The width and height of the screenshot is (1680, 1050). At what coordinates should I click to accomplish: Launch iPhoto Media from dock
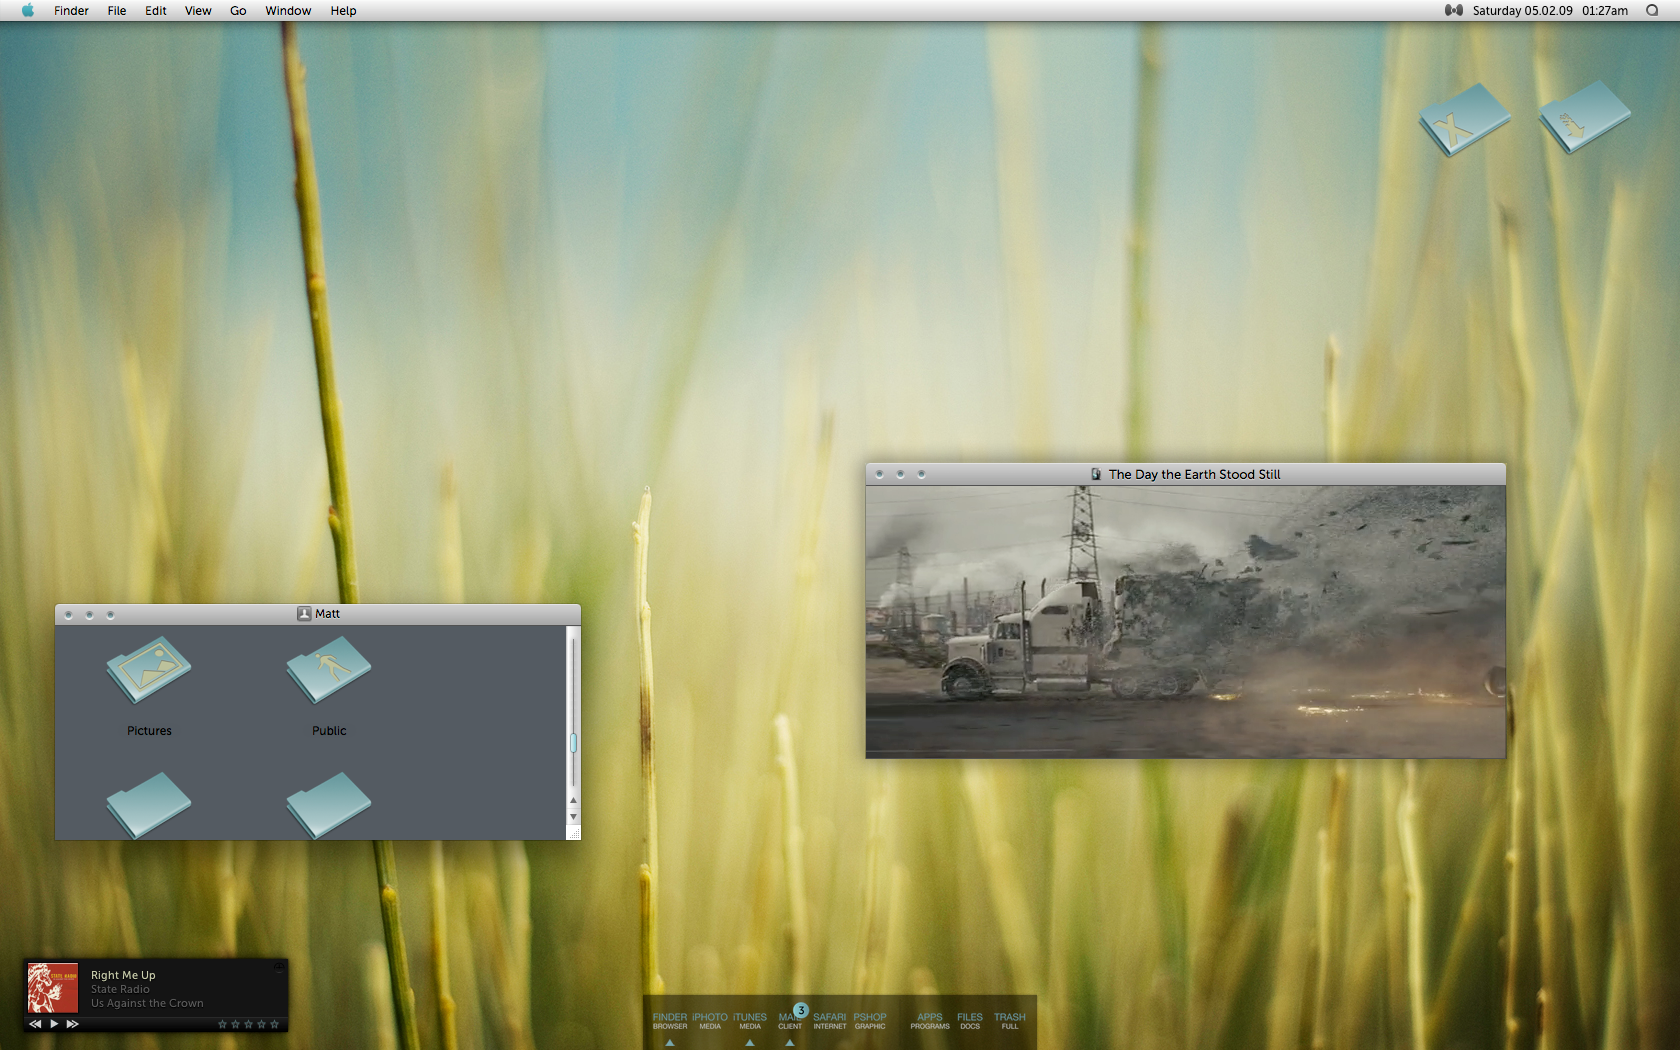710,1021
